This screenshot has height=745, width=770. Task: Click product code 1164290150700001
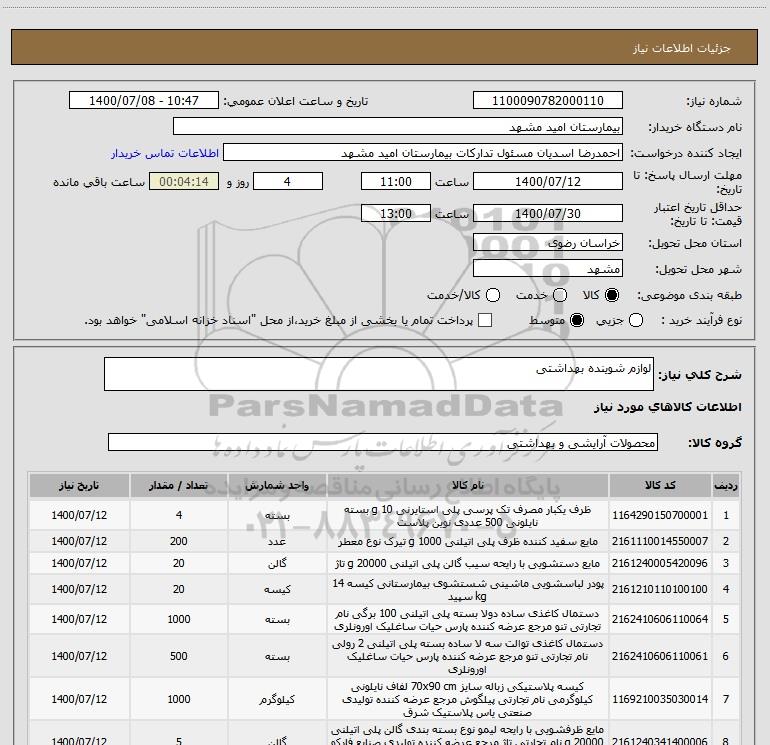pos(660,515)
